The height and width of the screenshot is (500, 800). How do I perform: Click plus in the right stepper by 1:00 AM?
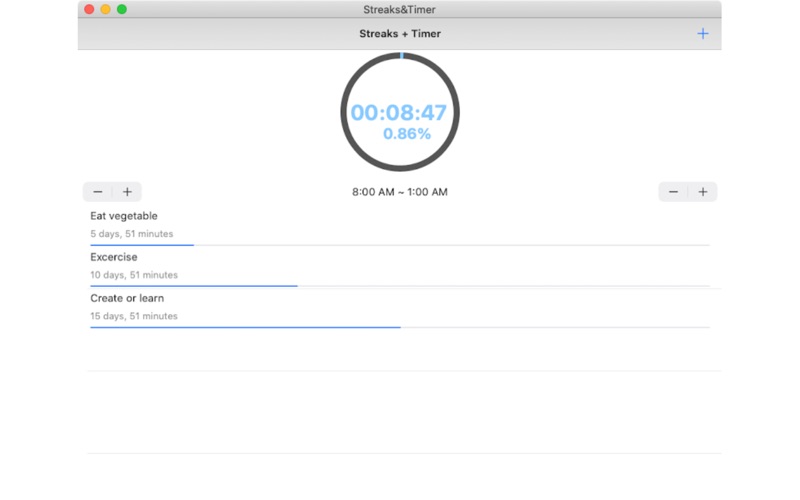tap(703, 192)
